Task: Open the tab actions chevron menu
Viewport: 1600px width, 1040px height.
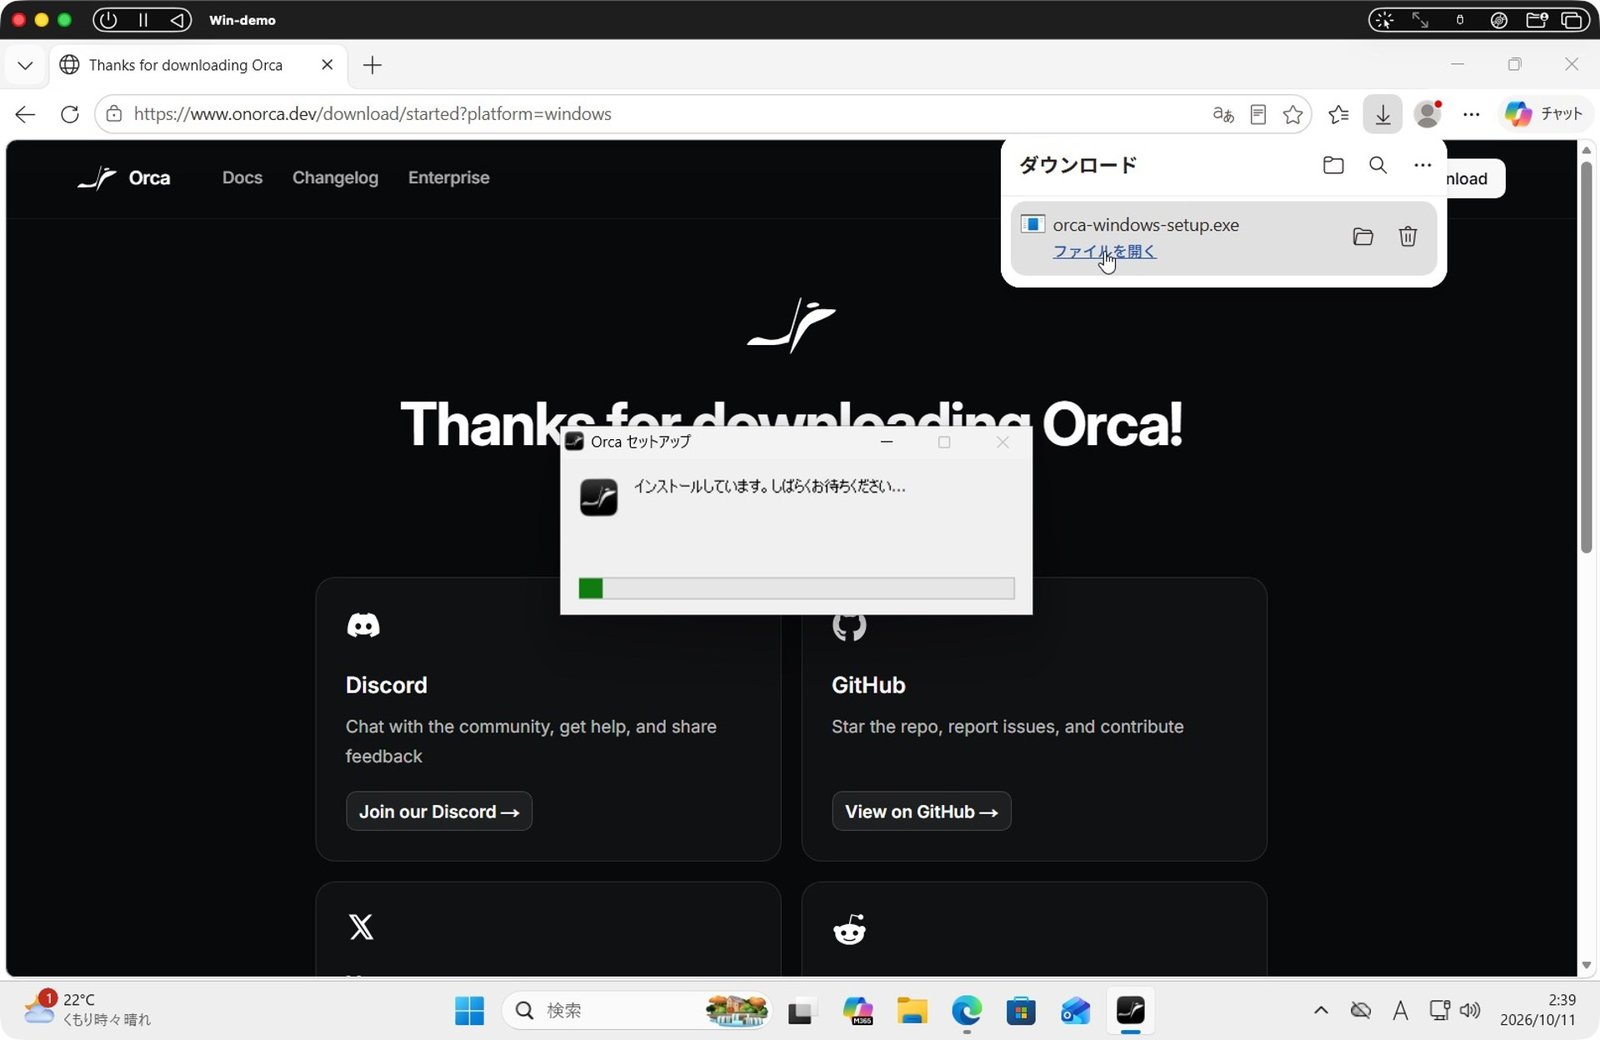Action: [25, 65]
